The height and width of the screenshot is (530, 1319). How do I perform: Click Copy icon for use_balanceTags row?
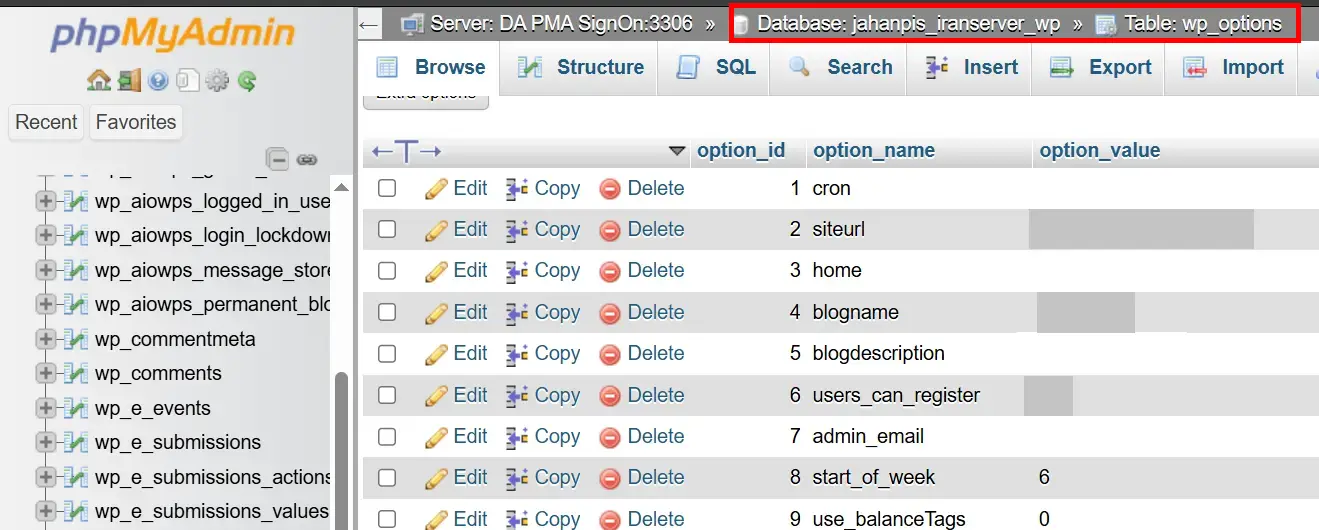517,519
